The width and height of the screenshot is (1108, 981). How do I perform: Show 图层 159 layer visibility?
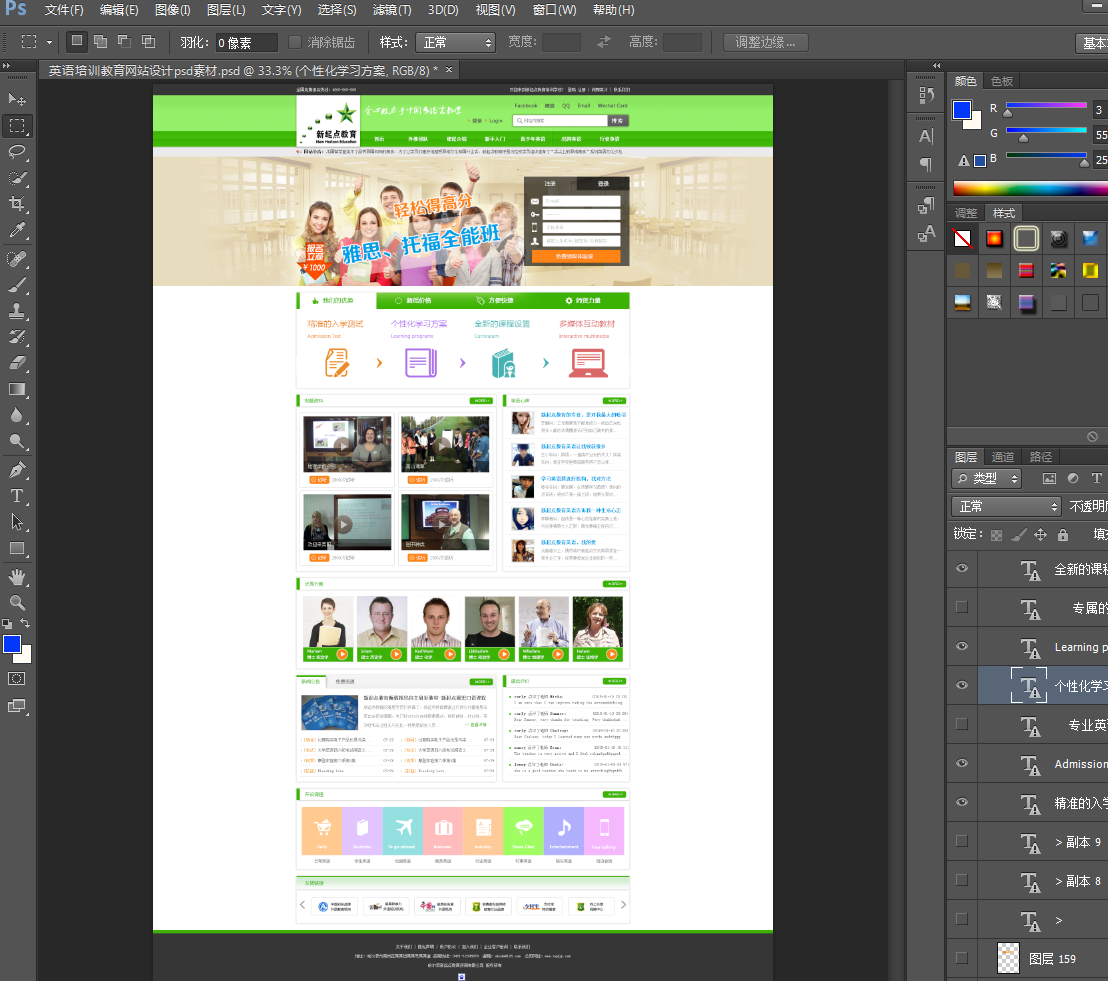pos(962,958)
